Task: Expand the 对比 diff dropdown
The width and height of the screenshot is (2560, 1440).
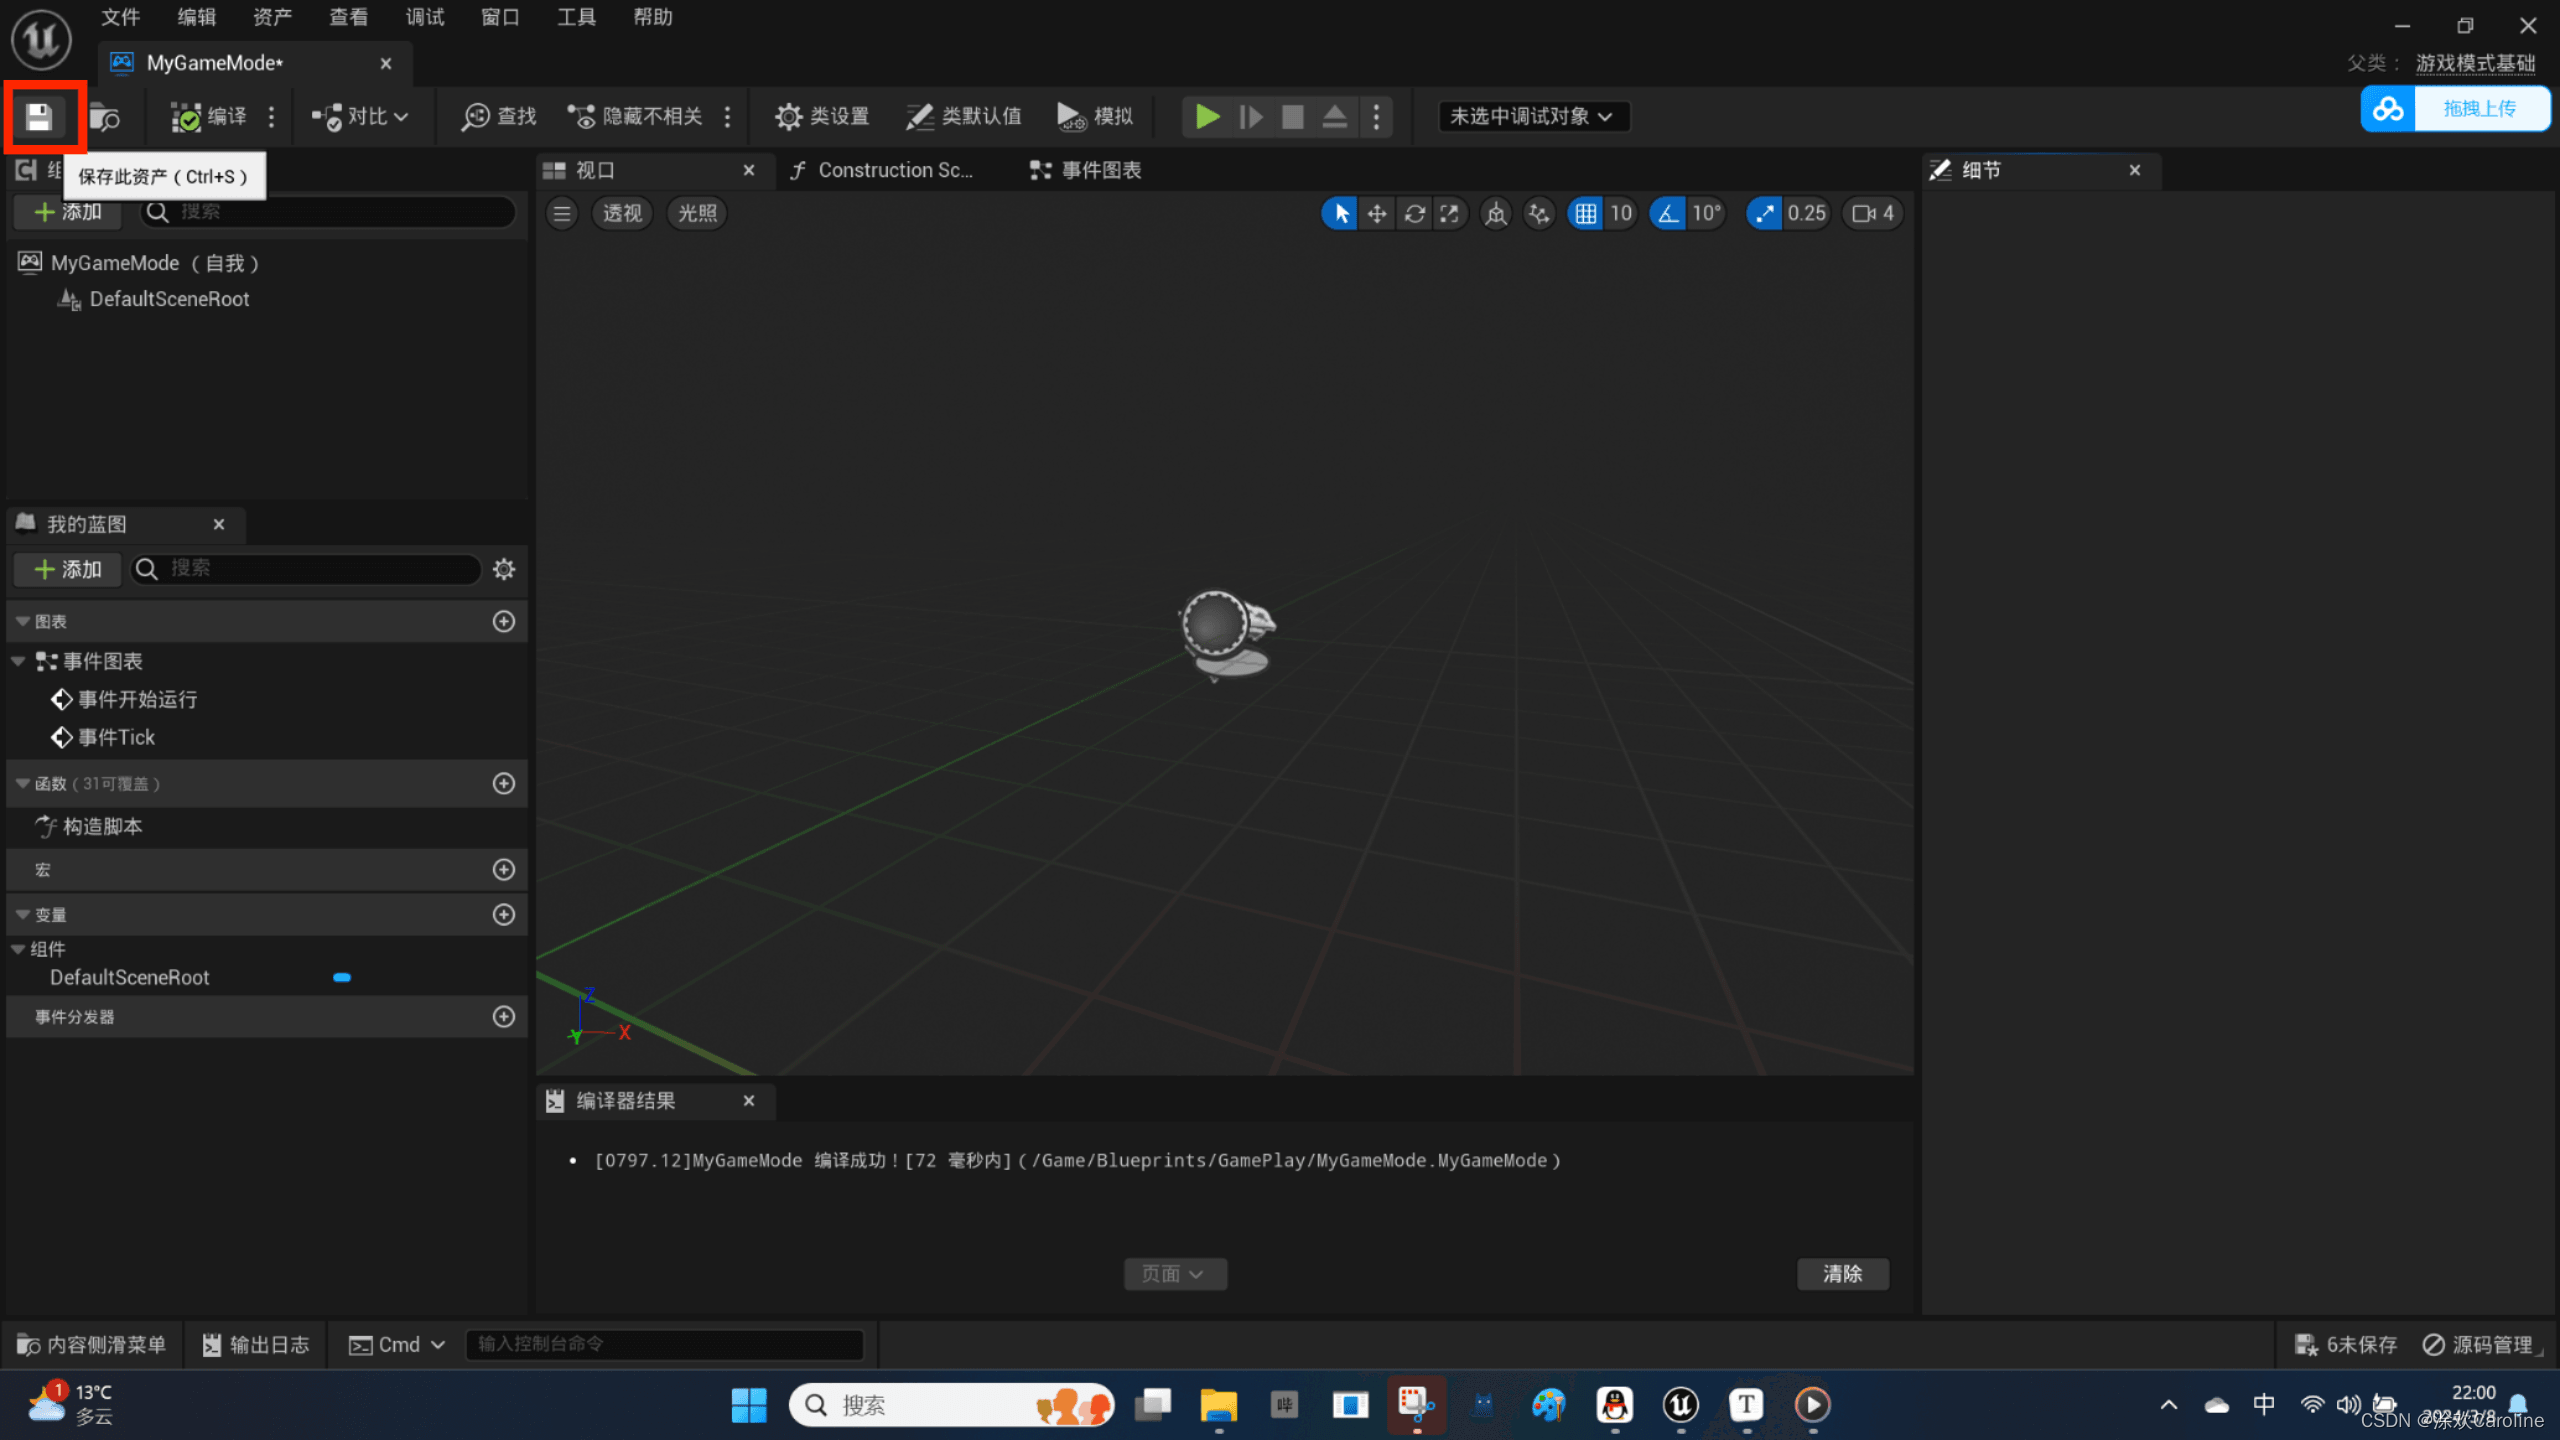Action: (360, 116)
